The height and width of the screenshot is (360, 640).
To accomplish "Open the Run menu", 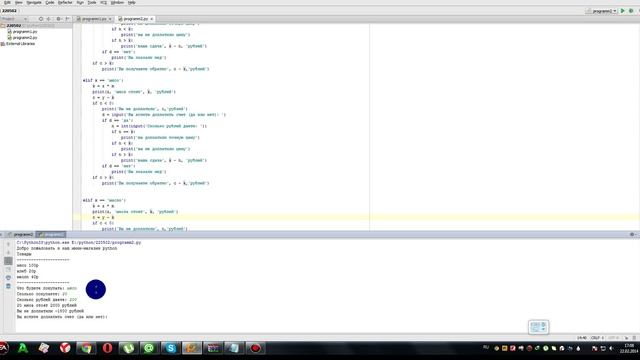I will (80, 2).
